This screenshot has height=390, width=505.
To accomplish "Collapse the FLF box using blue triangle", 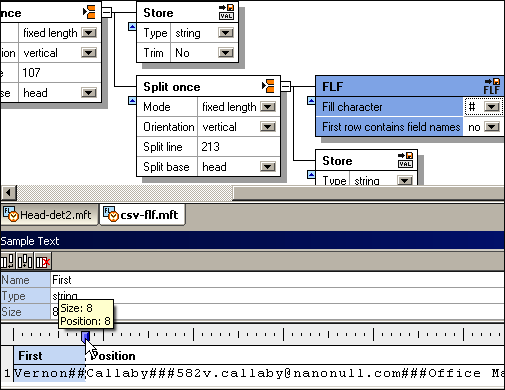I will pyautogui.click(x=311, y=101).
